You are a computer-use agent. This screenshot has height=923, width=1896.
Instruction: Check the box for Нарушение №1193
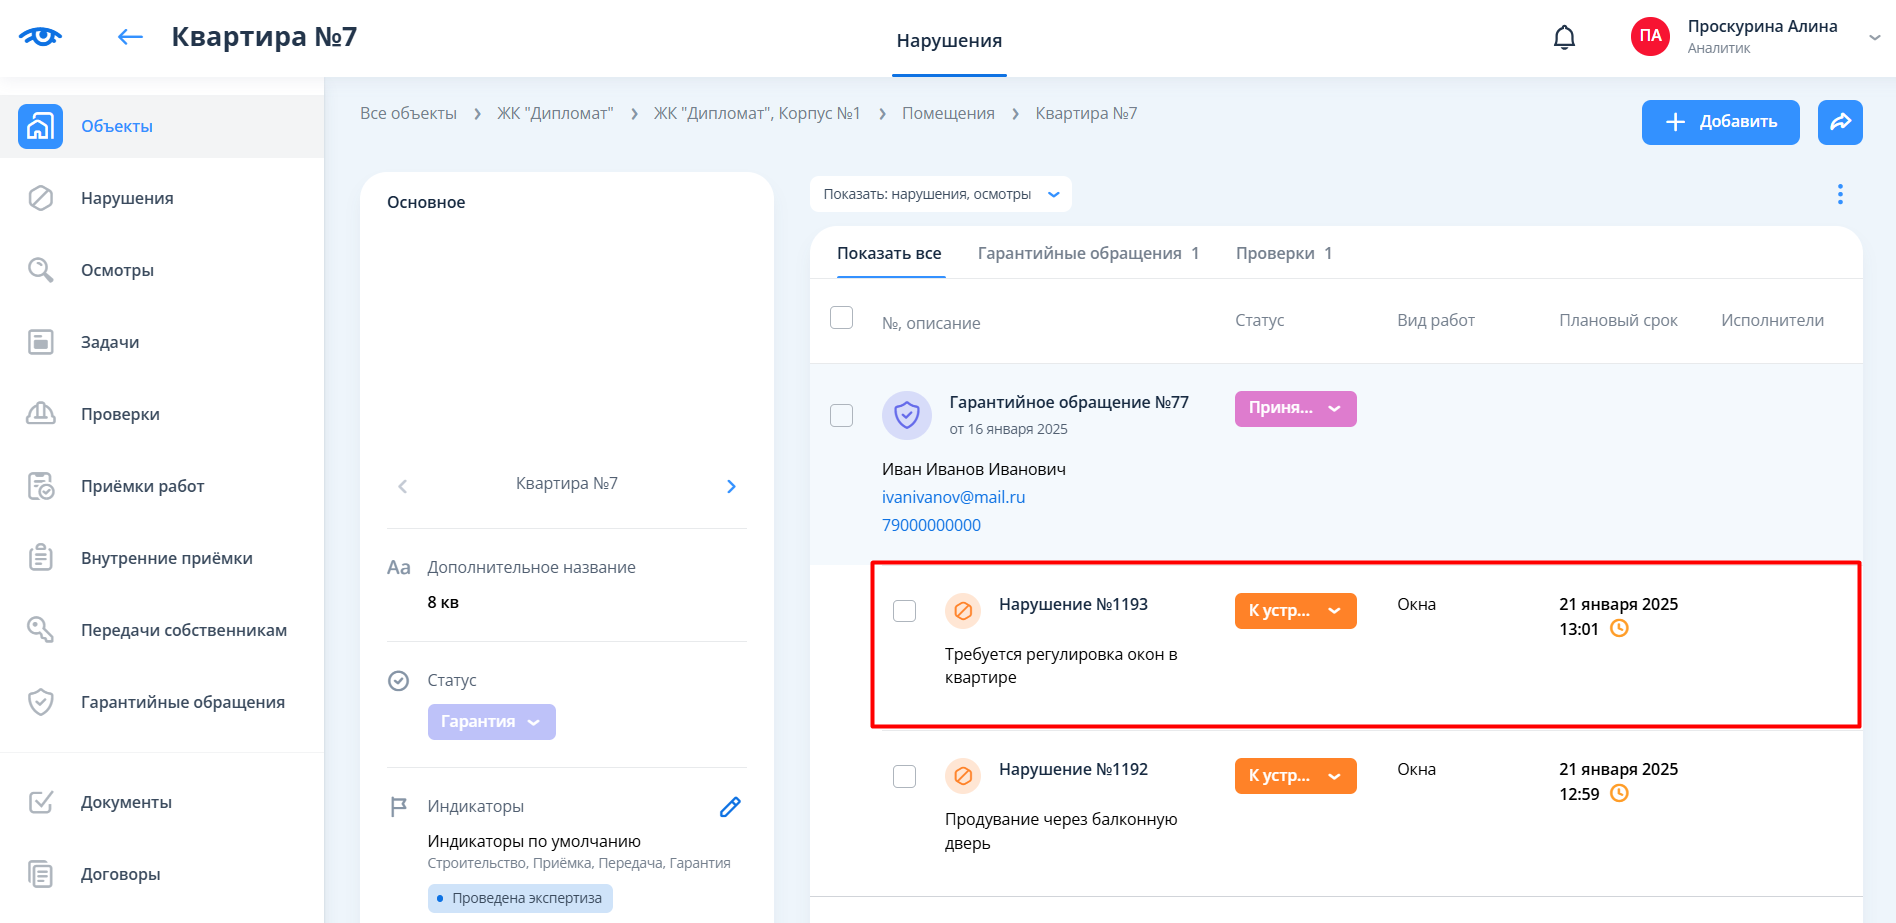click(904, 611)
